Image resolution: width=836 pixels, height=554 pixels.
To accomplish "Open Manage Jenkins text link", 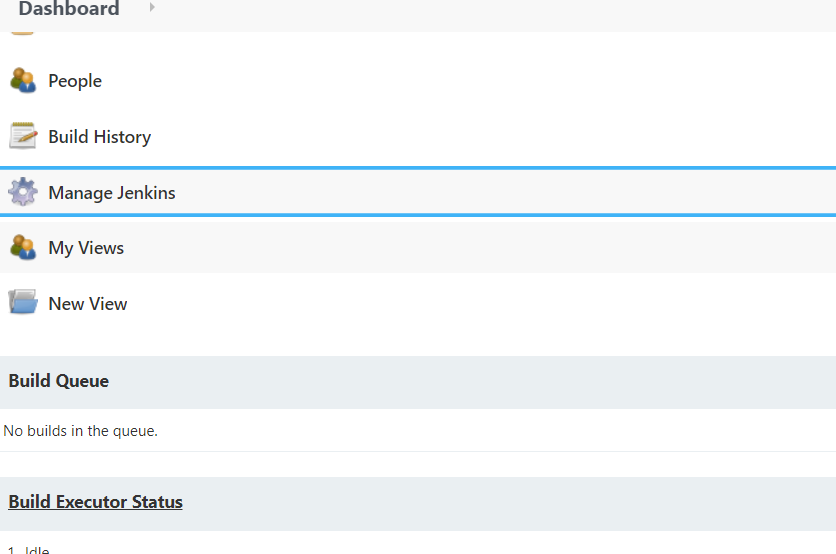I will (x=111, y=192).
